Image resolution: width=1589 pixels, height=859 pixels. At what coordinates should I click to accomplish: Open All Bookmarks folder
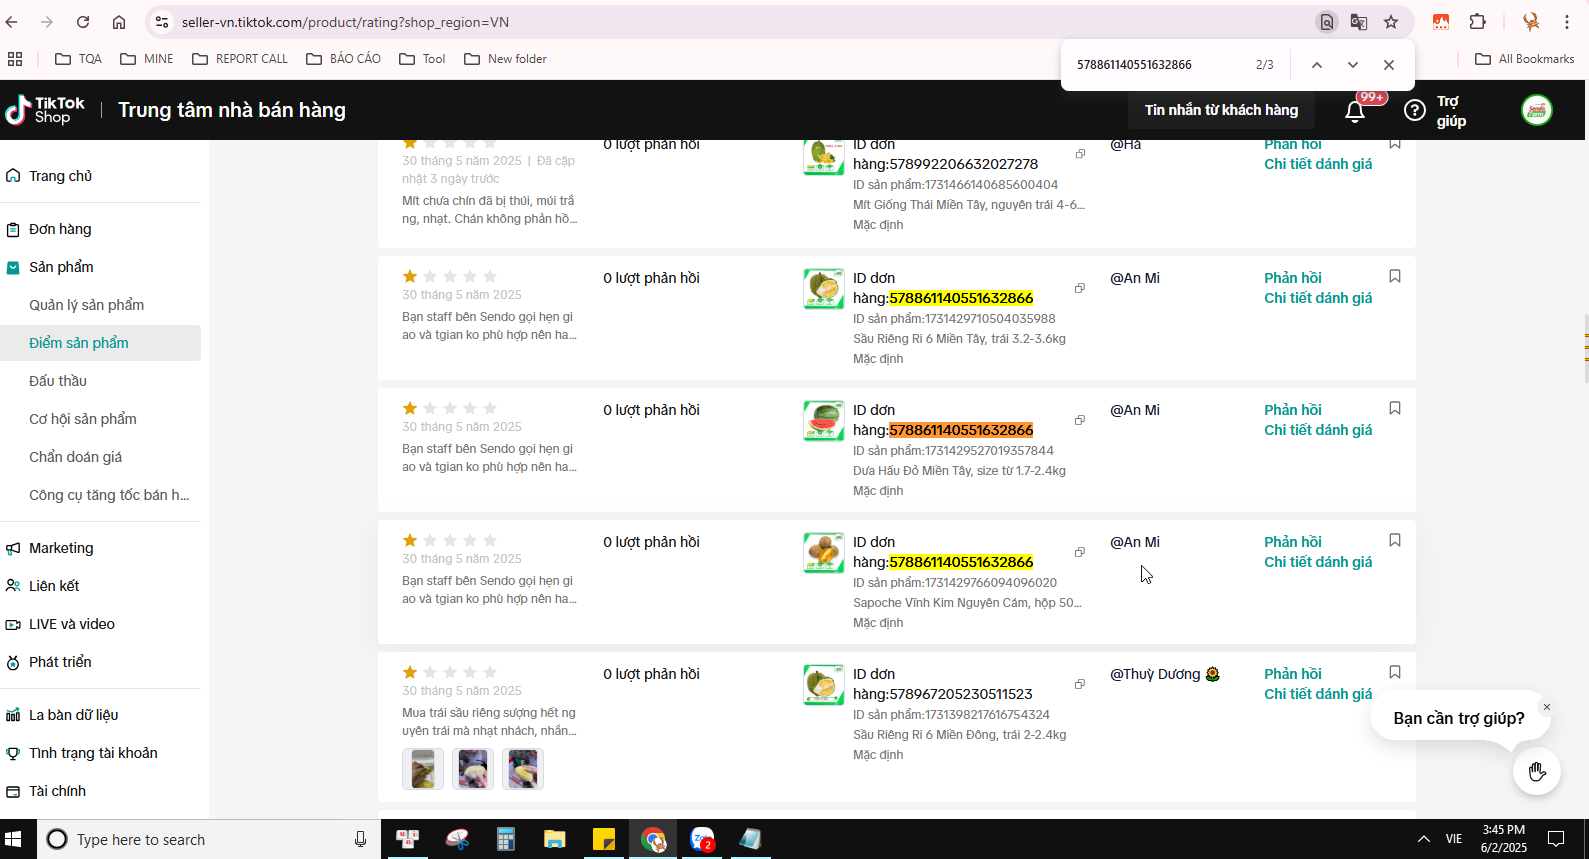pos(1525,59)
